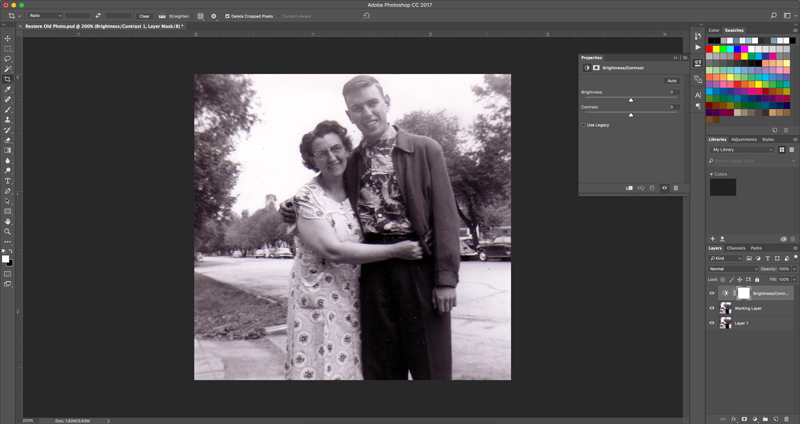Switch to the Styles tab
This screenshot has width=800, height=424.
pos(768,139)
